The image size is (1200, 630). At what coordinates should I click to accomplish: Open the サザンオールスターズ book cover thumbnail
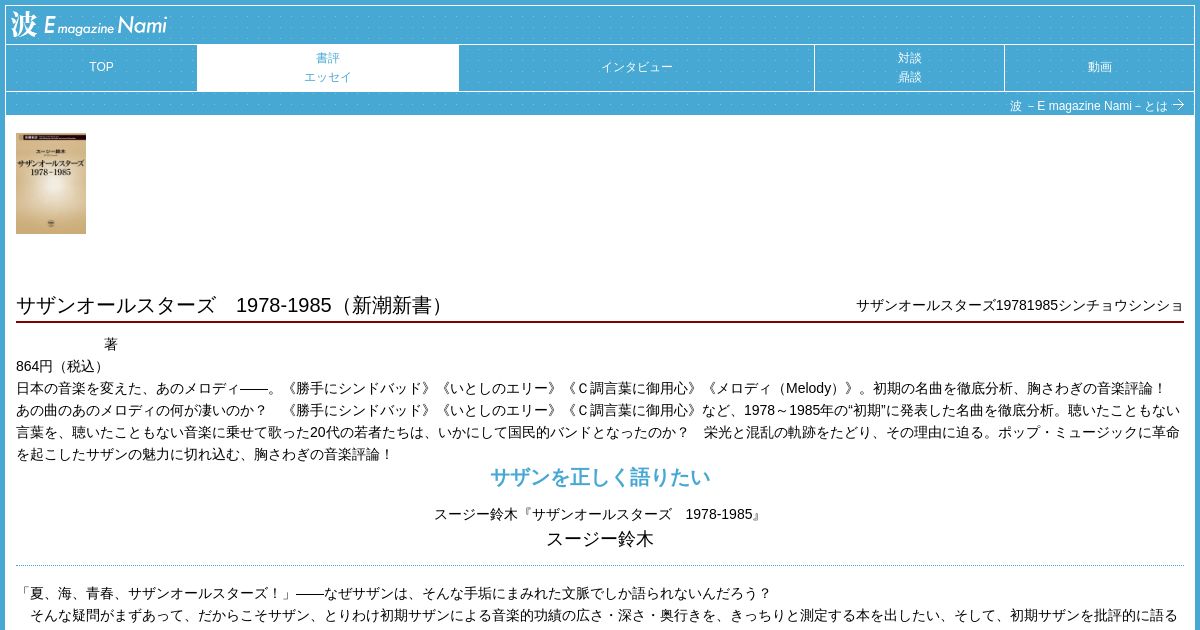(x=51, y=184)
